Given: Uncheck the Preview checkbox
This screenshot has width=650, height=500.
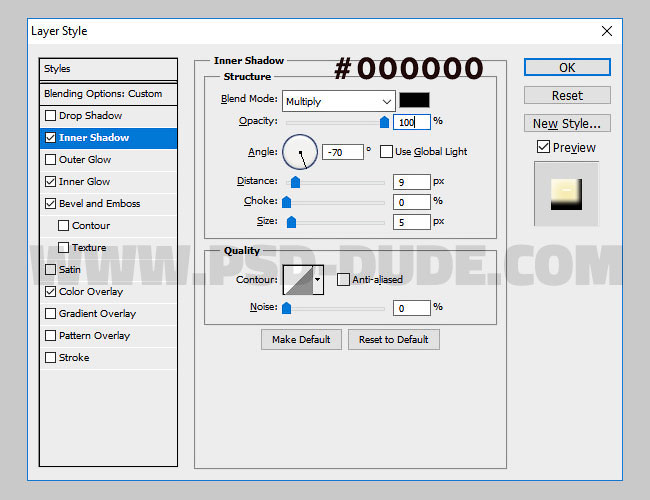Looking at the screenshot, I should point(543,147).
